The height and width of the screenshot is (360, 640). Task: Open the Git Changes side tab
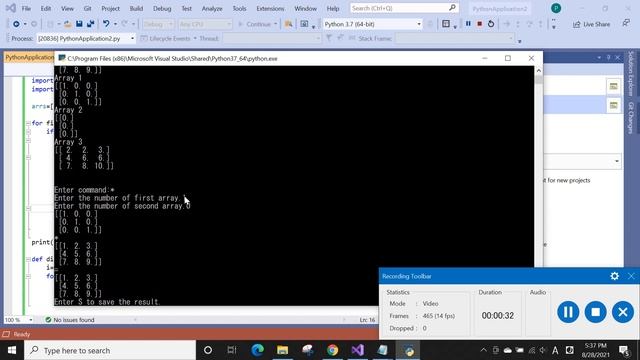tap(631, 118)
